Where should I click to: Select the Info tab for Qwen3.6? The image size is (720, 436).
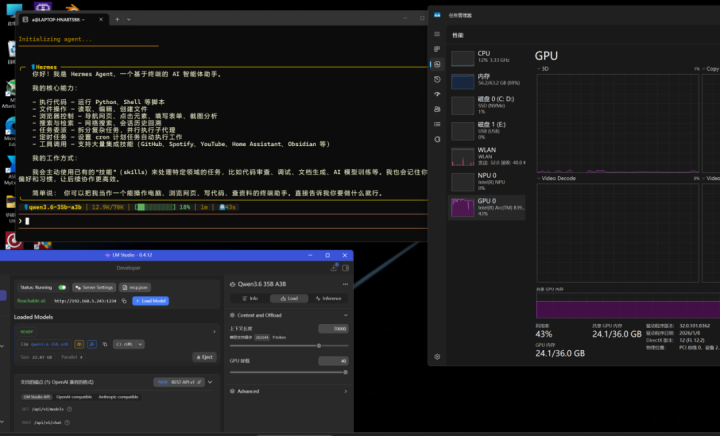250,298
